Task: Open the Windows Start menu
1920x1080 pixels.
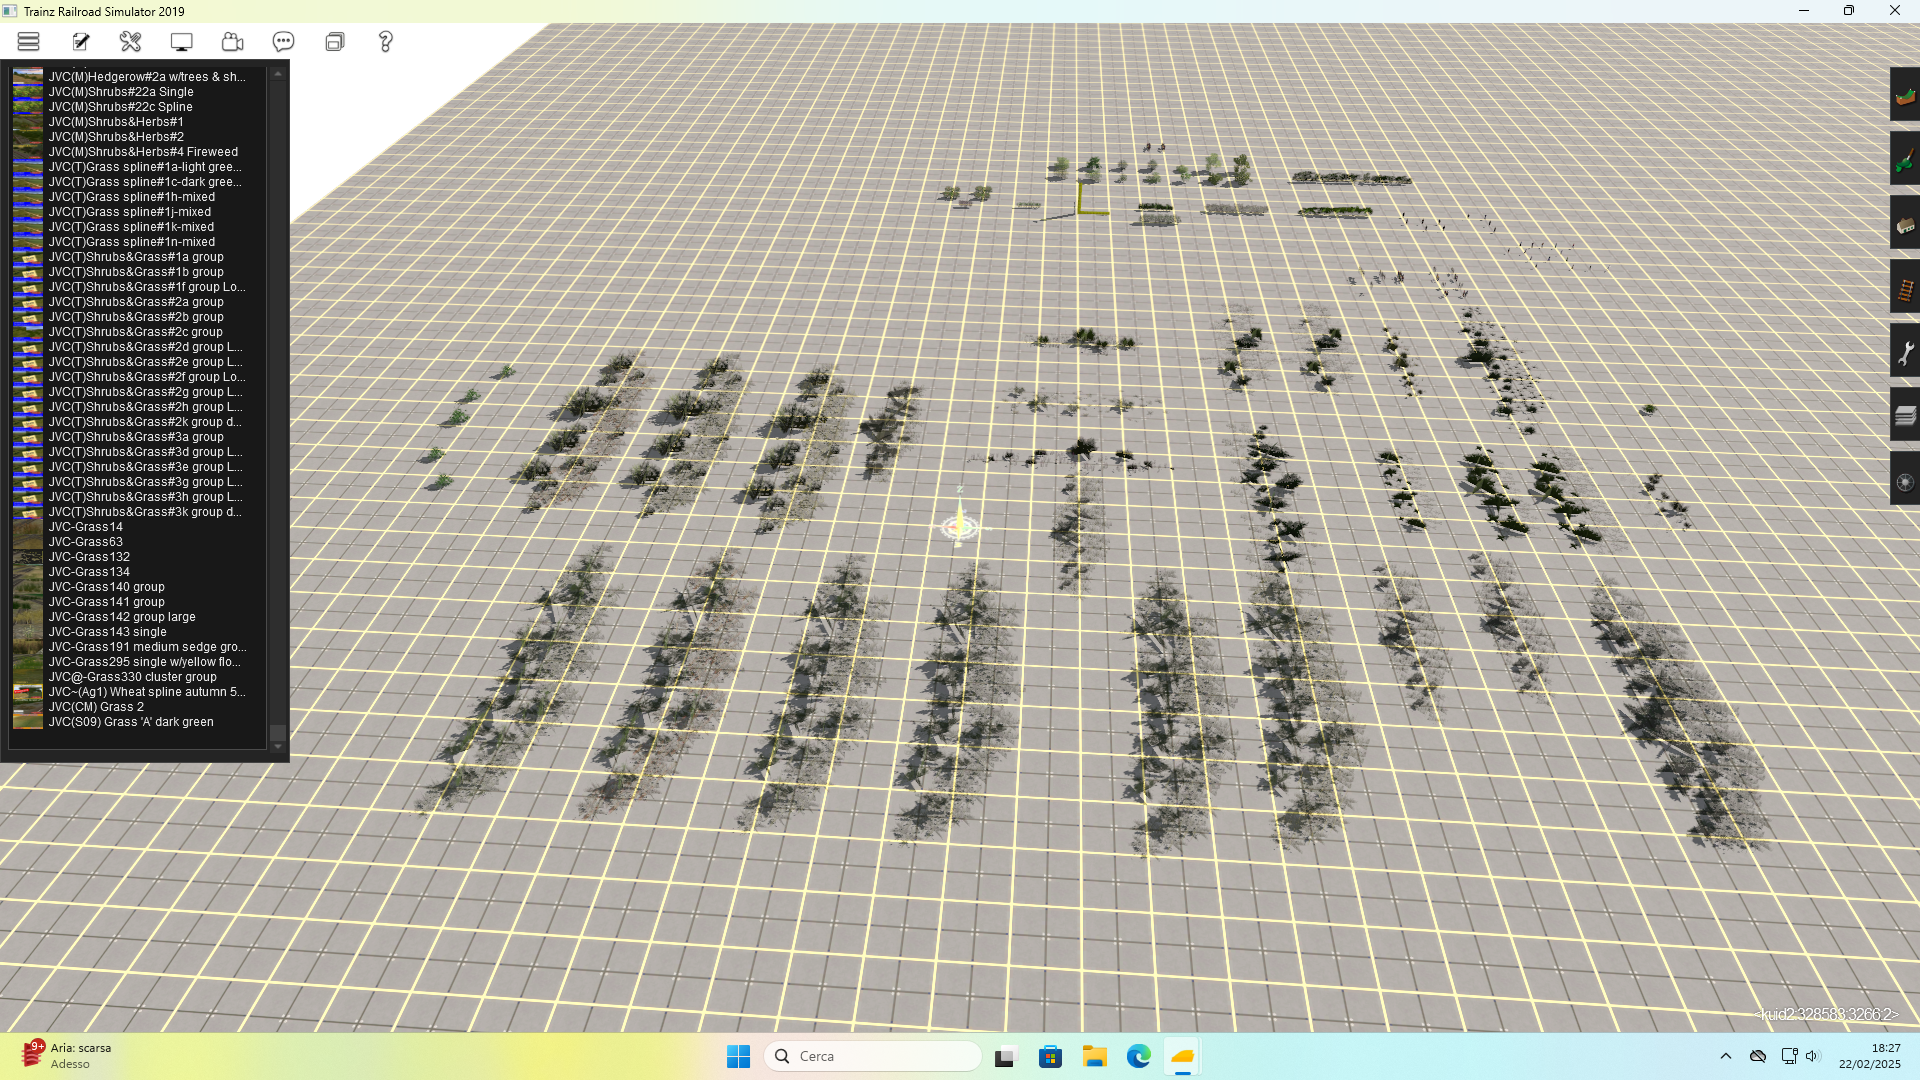Action: point(738,1056)
